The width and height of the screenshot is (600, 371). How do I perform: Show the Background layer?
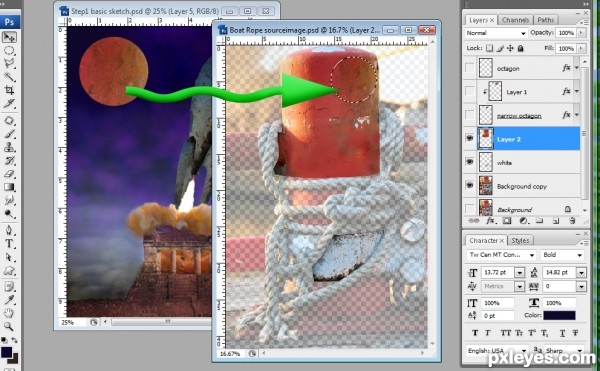[x=470, y=209]
